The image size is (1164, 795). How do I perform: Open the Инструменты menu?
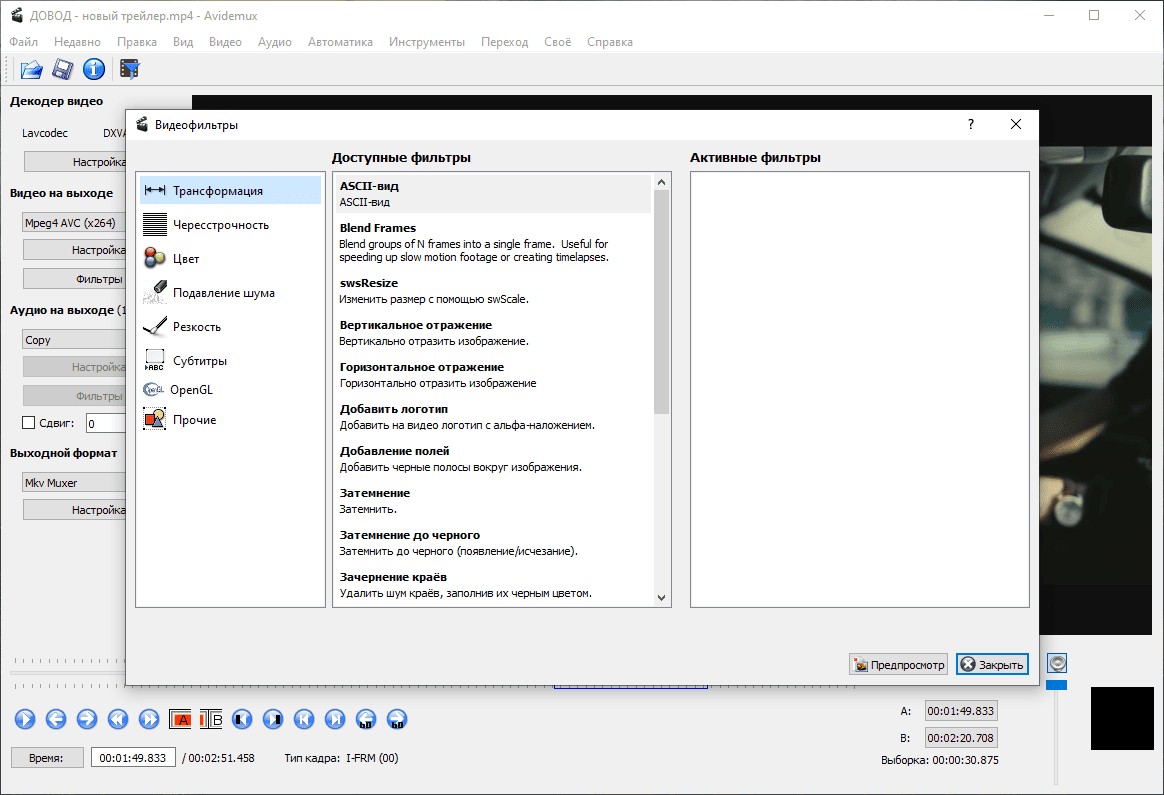(x=427, y=42)
